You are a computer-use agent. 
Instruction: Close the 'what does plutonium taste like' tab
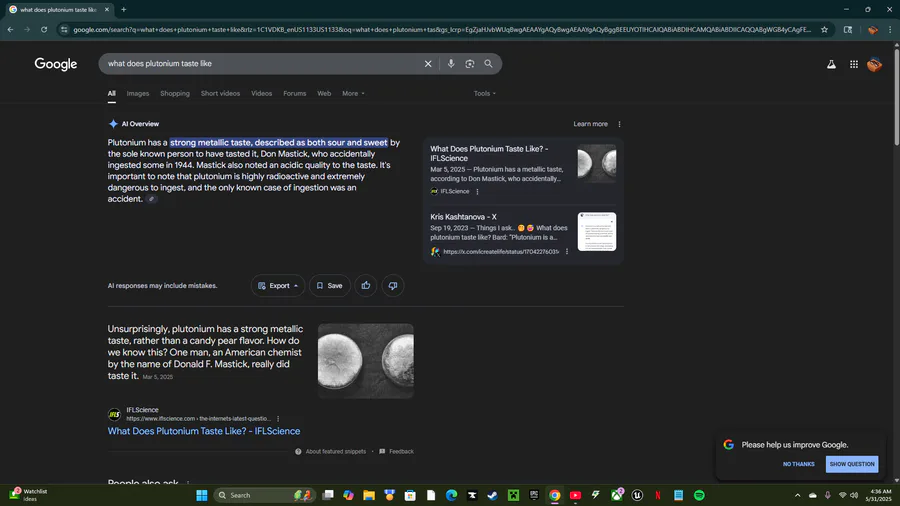[x=107, y=10]
